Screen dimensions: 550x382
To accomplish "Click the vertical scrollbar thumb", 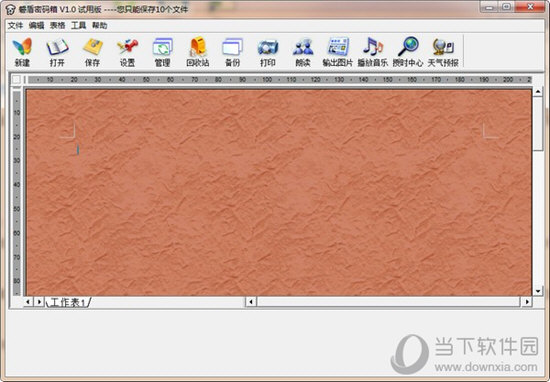I will (538, 124).
